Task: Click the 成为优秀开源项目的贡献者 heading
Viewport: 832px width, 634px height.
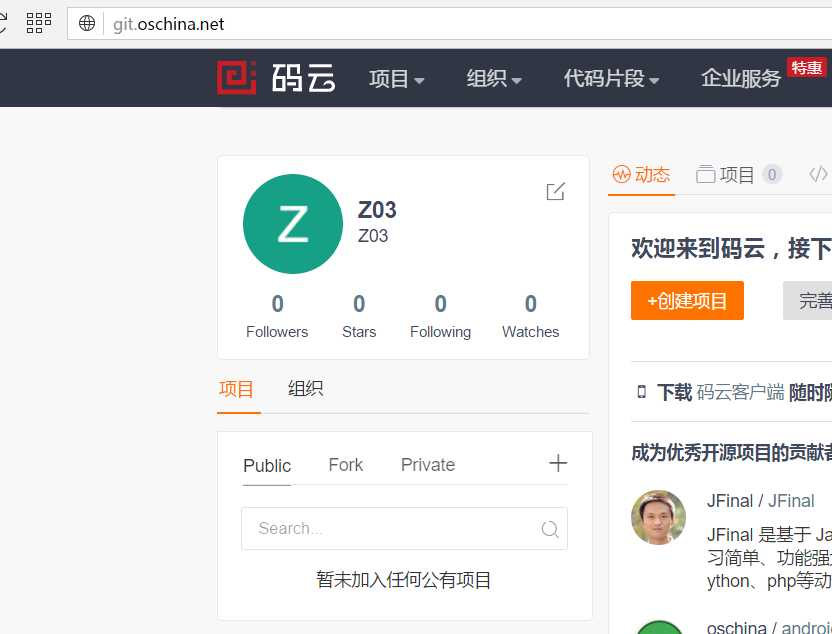Action: [732, 453]
